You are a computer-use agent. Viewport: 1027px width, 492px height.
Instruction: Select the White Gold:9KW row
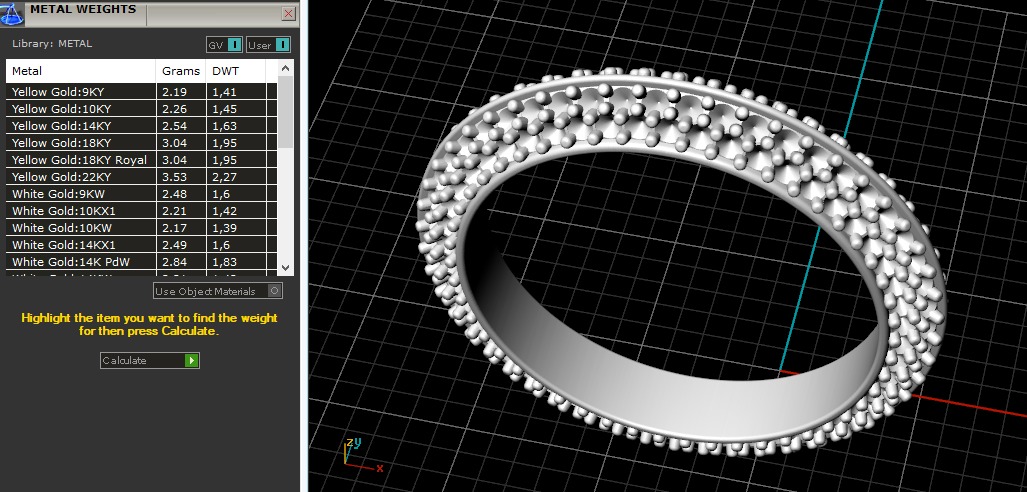[x=141, y=194]
